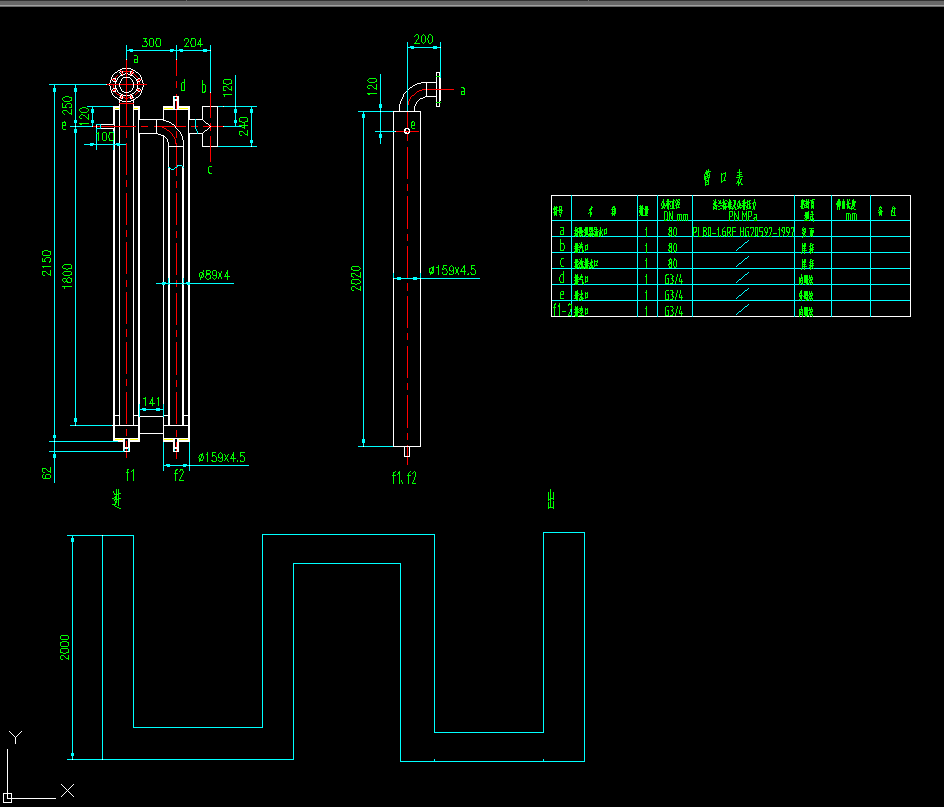
Task: Click the 2000 dimension of the lower outline
Action: 66,647
